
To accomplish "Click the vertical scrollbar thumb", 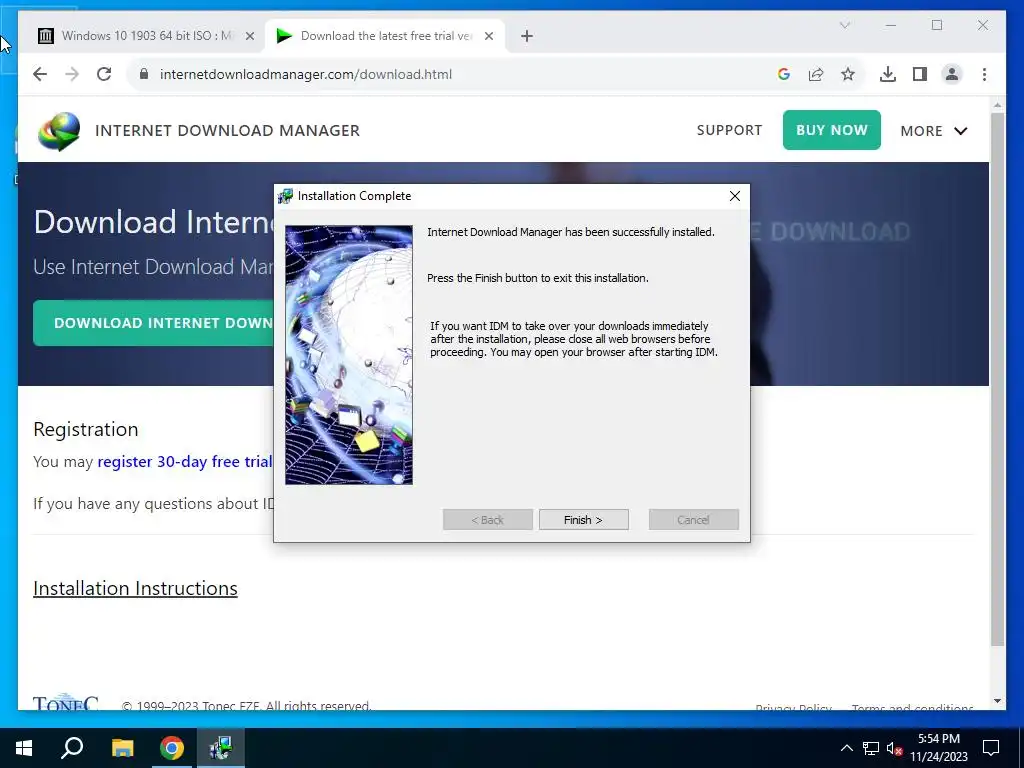I will tap(997, 379).
